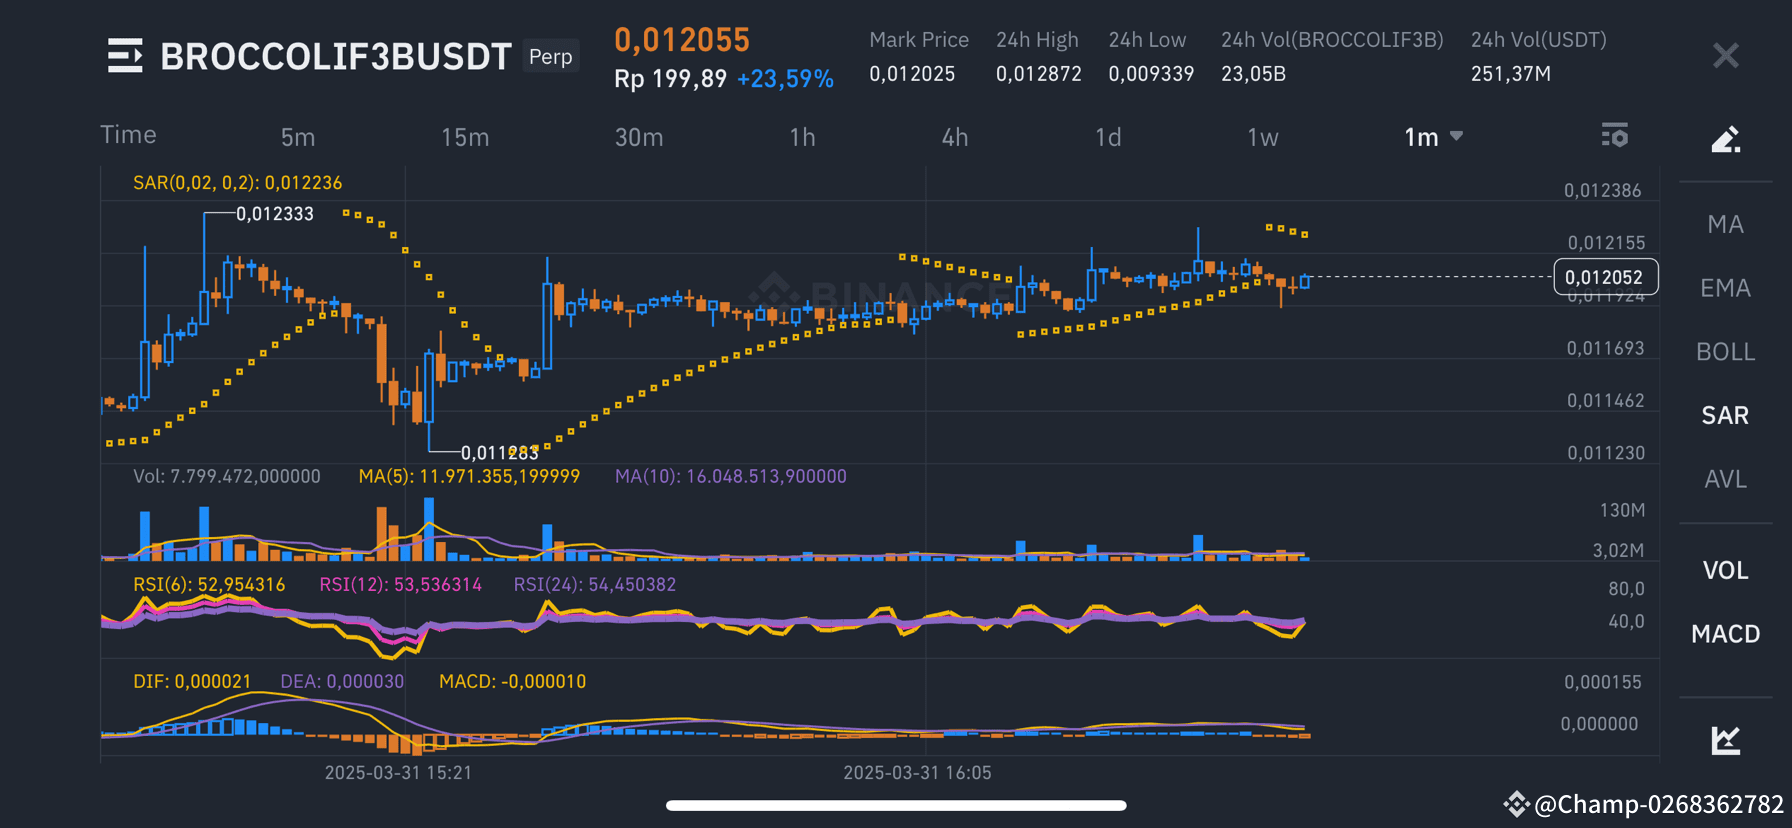Tap the current price tag 0,012052
Image resolution: width=1792 pixels, height=828 pixels.
pos(1605,277)
